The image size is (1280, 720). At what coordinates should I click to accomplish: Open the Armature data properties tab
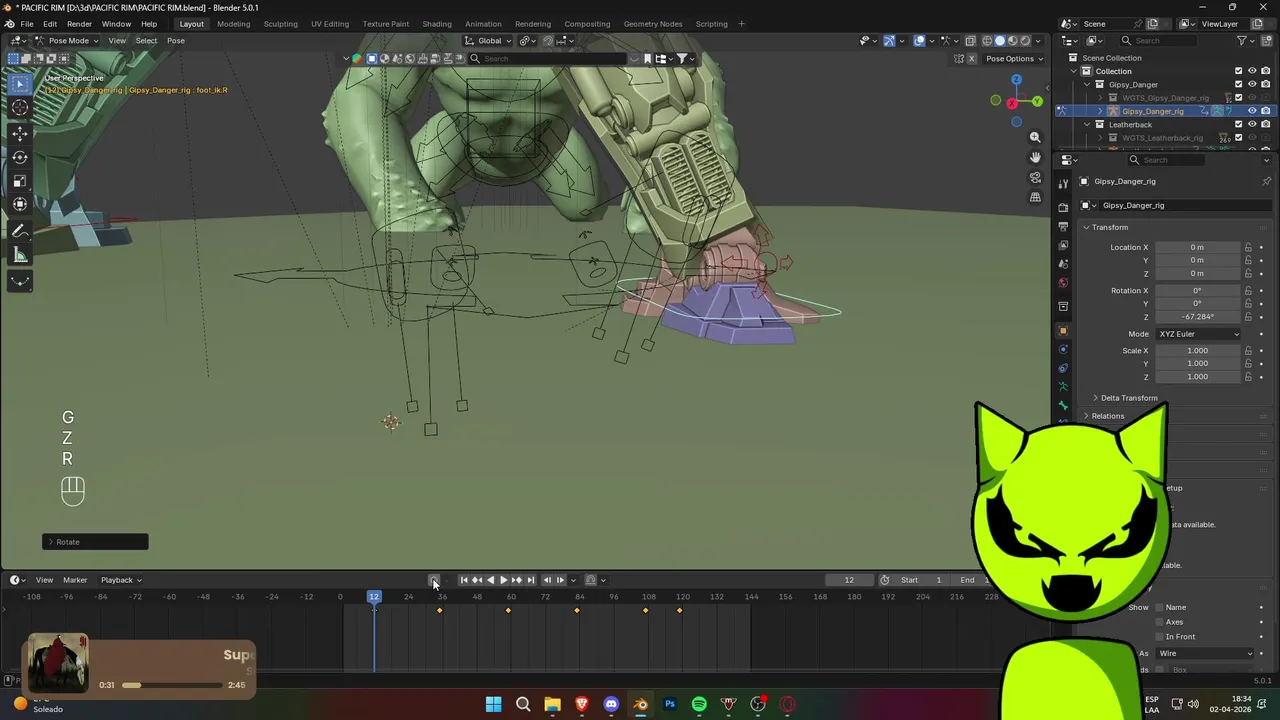(1063, 387)
